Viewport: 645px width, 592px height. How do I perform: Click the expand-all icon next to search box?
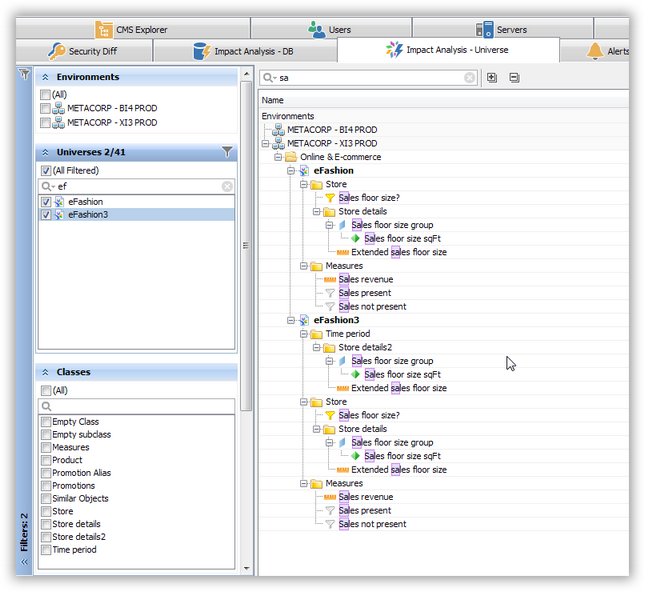point(492,77)
